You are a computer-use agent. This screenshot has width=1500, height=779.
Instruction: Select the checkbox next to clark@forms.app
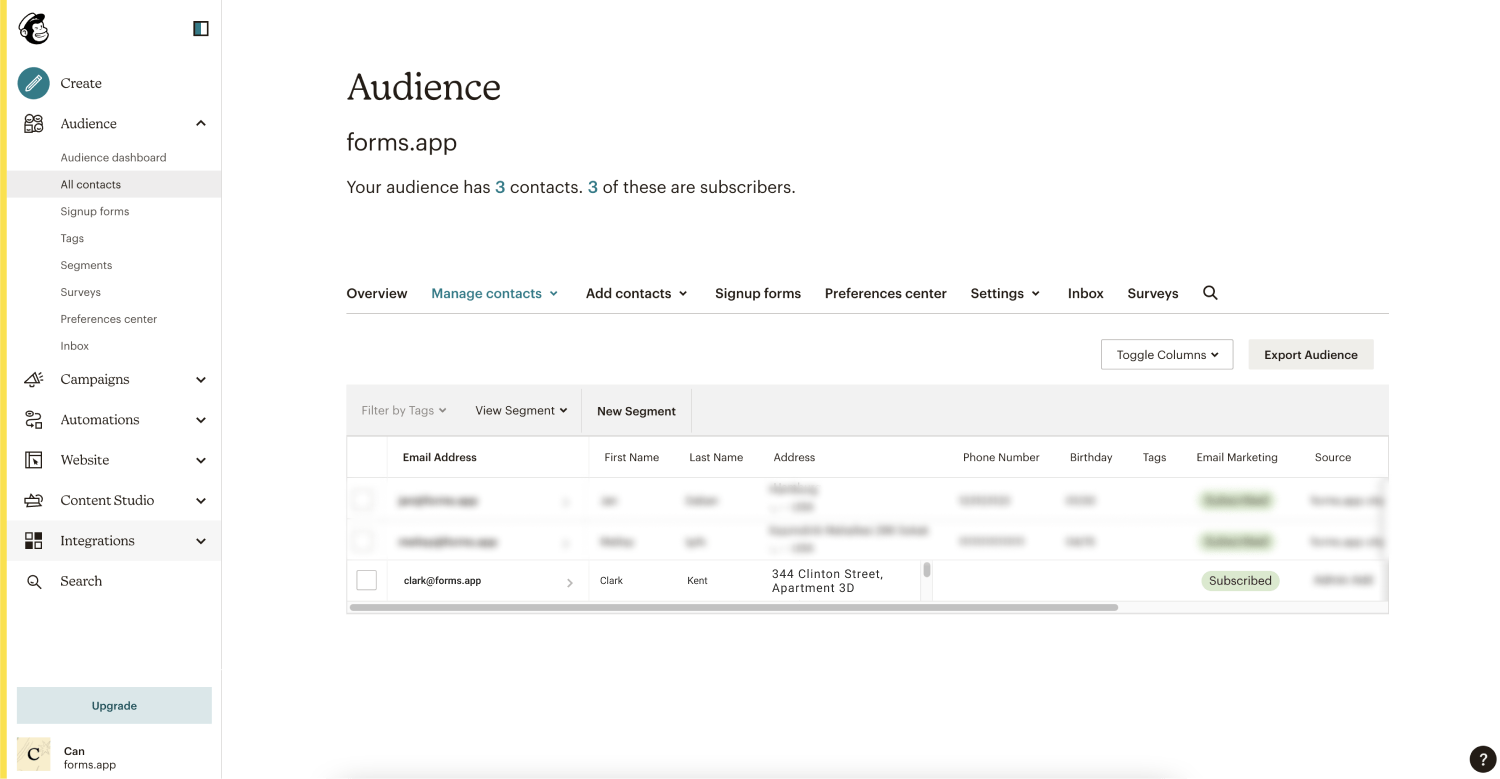366,580
